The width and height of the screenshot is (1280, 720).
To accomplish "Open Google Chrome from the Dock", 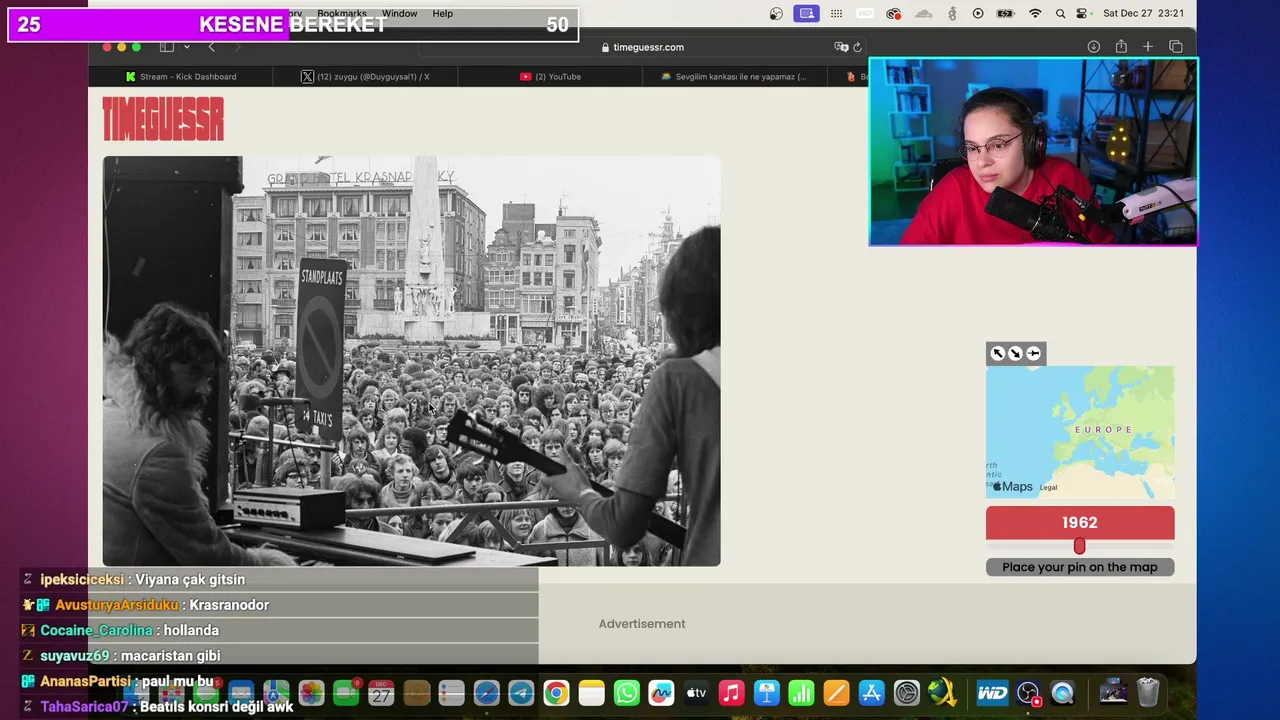I will (556, 692).
